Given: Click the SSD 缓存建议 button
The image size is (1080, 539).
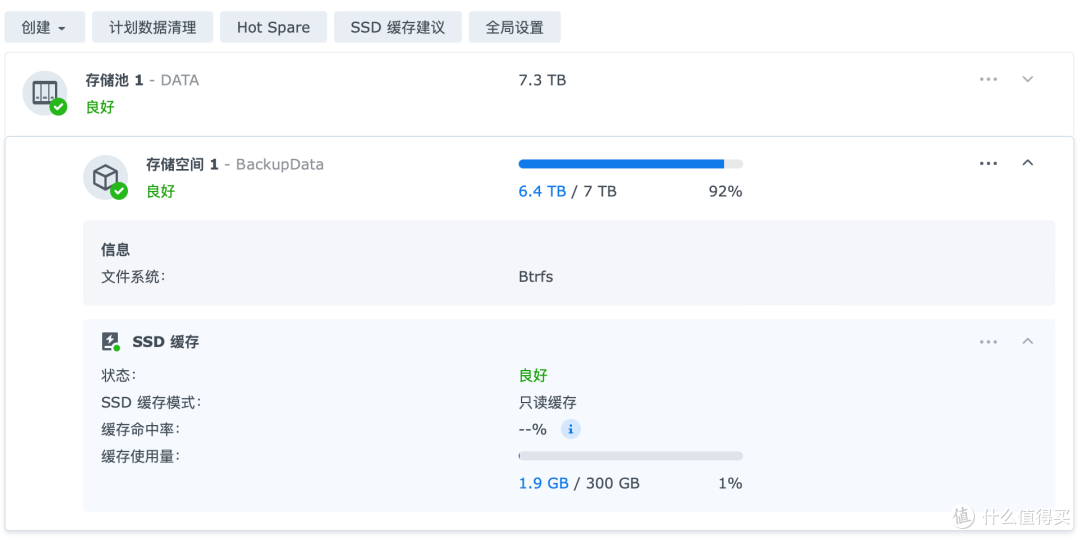Looking at the screenshot, I should (x=398, y=28).
